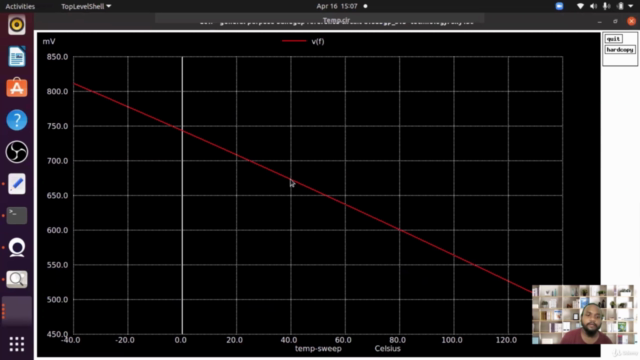Click the hardcopy button
The image size is (640, 360).
click(x=620, y=50)
